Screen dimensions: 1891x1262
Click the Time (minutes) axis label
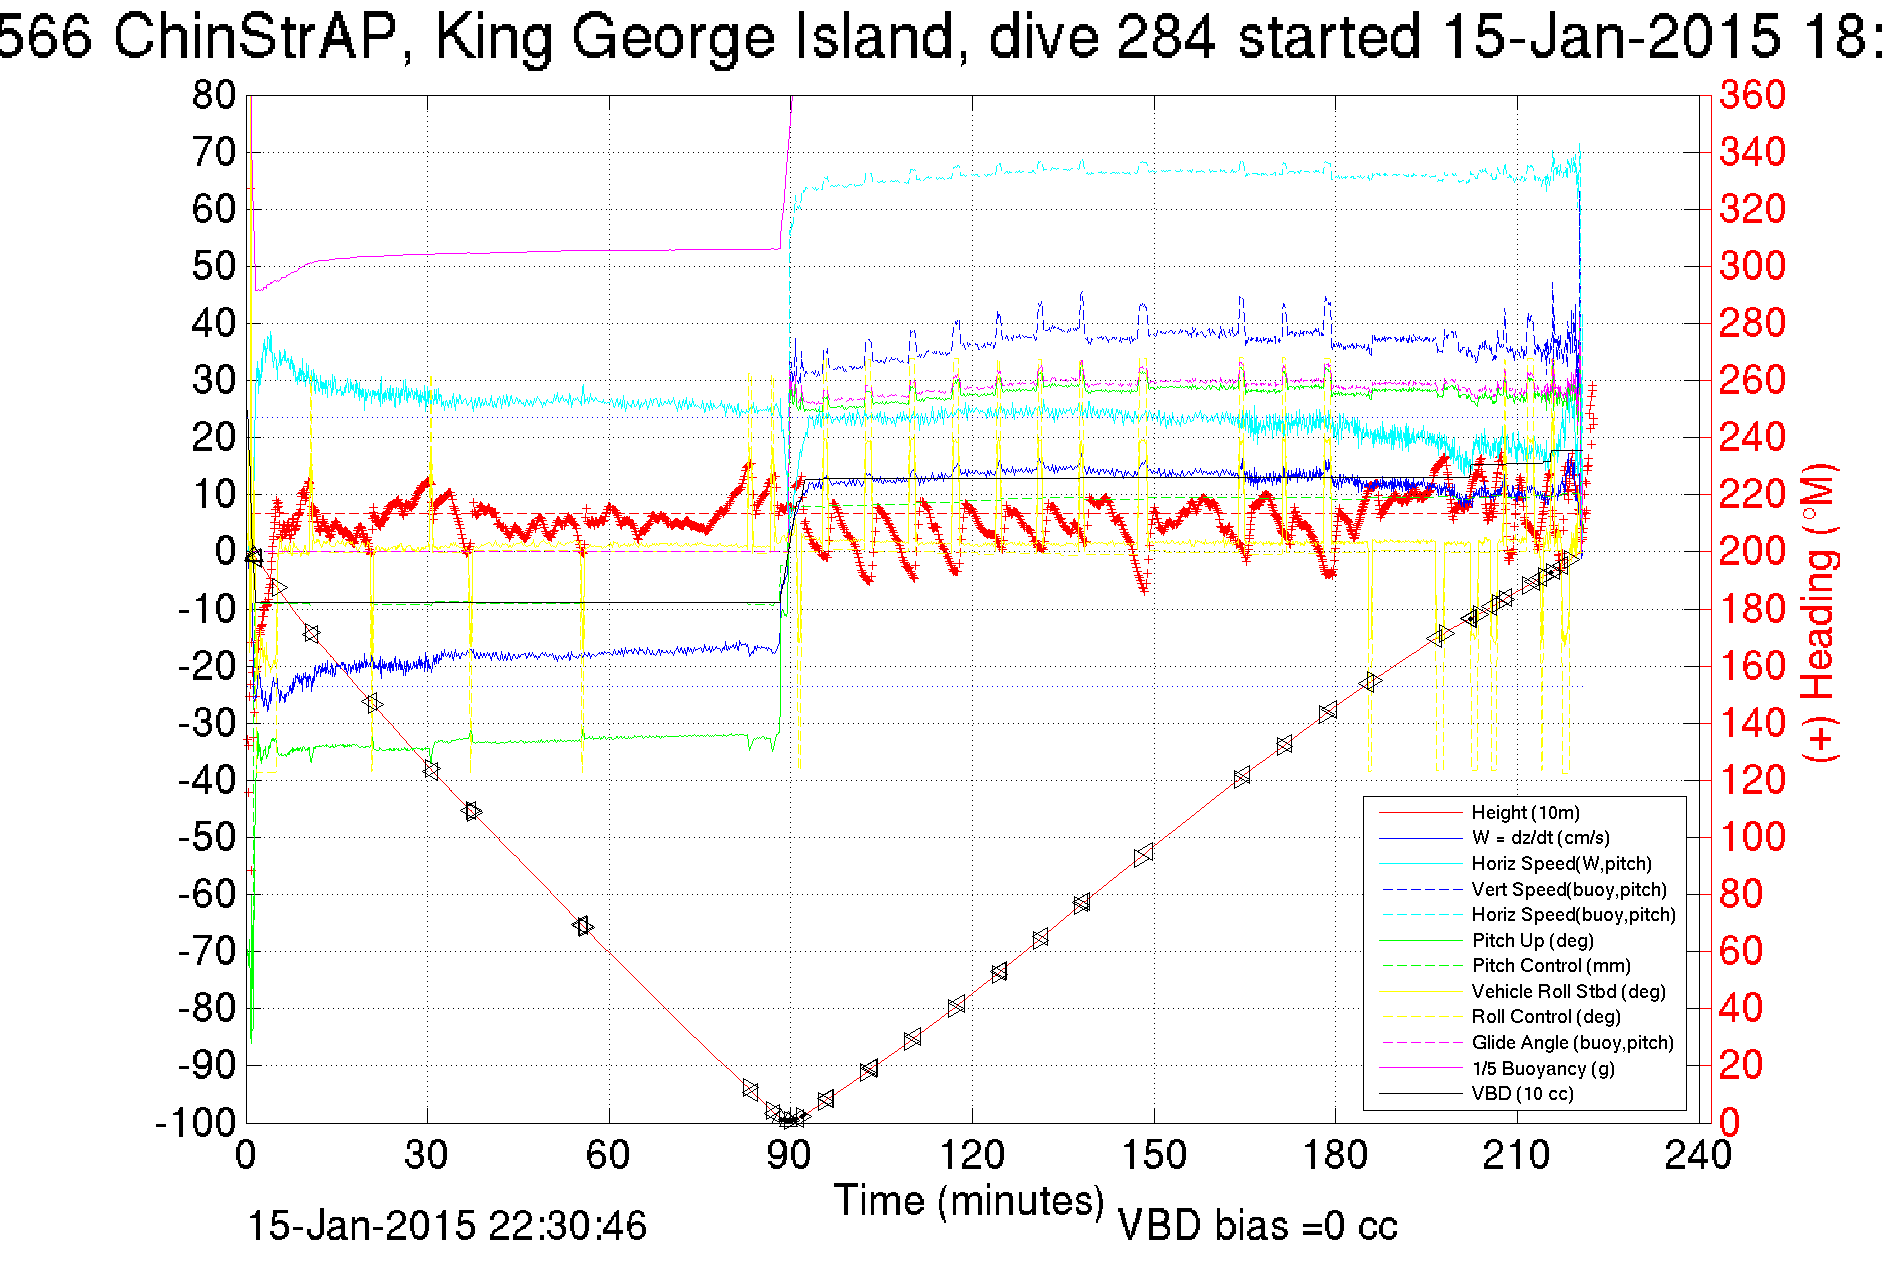click(x=969, y=1200)
